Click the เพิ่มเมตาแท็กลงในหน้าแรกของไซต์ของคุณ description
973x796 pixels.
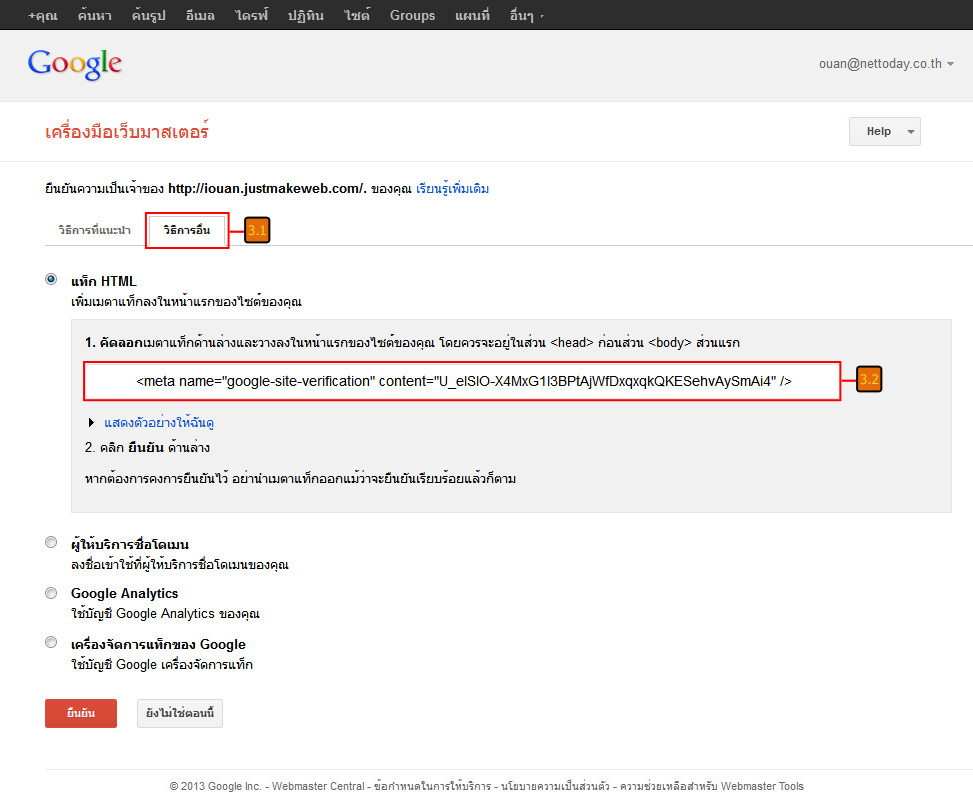click(186, 302)
